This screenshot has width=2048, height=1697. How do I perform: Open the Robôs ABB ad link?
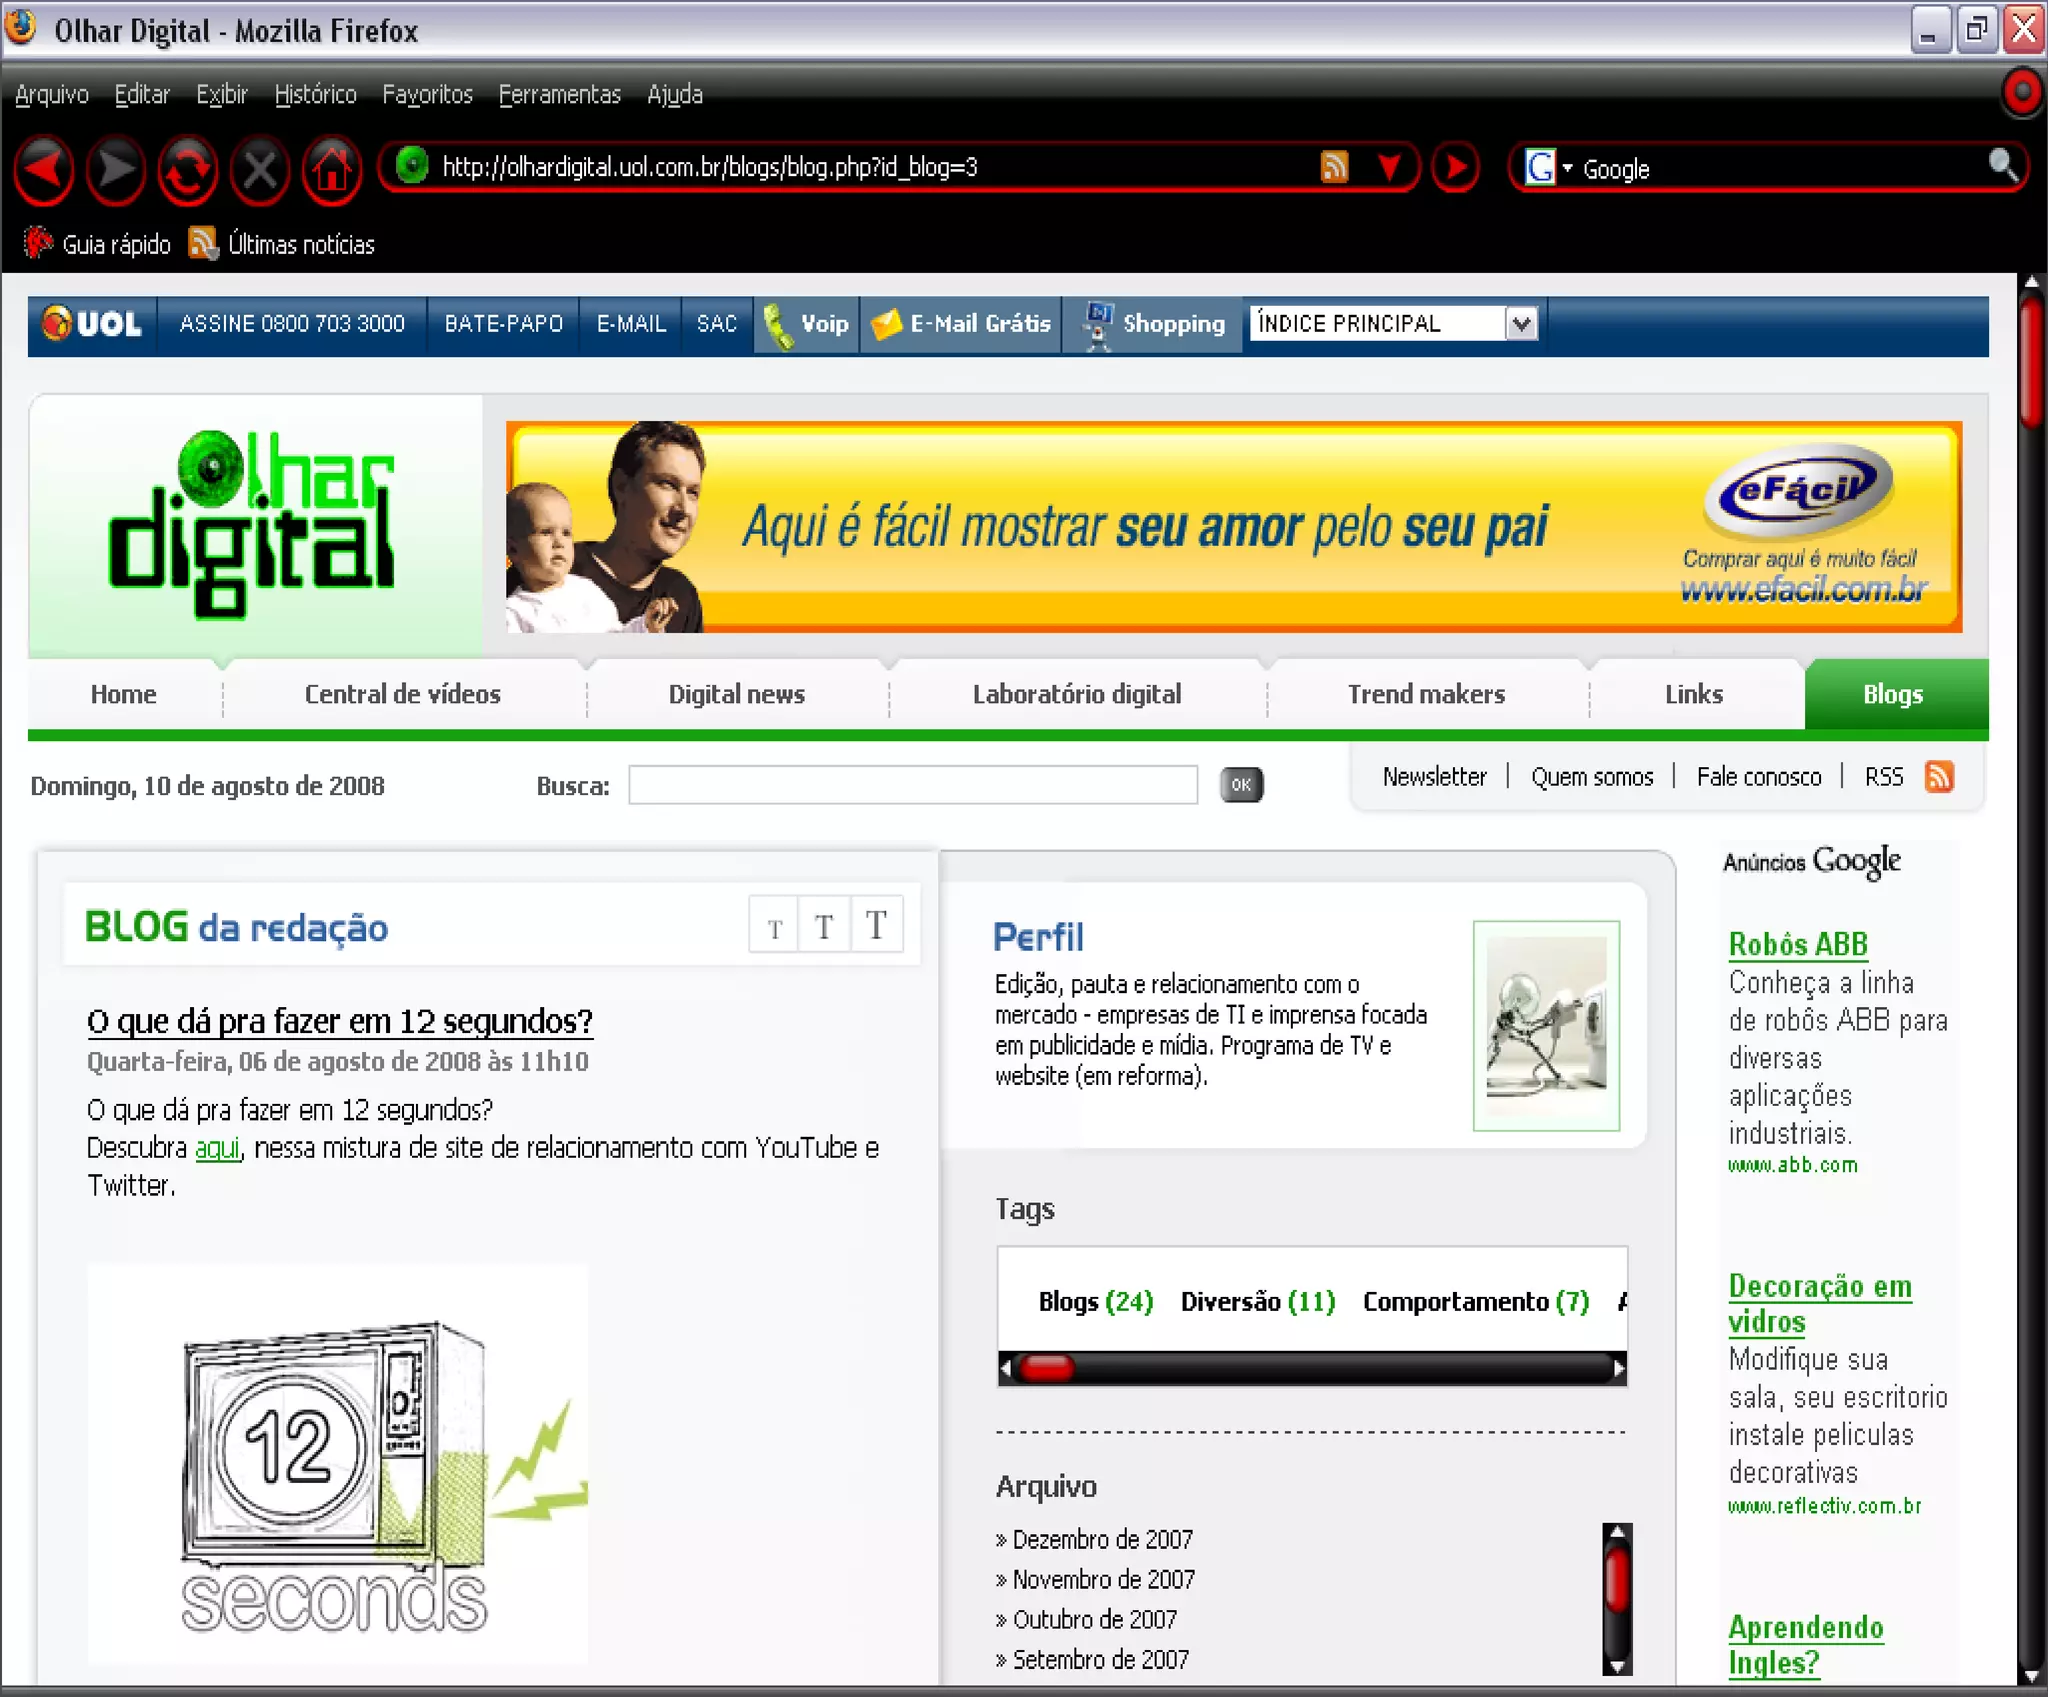point(1797,943)
